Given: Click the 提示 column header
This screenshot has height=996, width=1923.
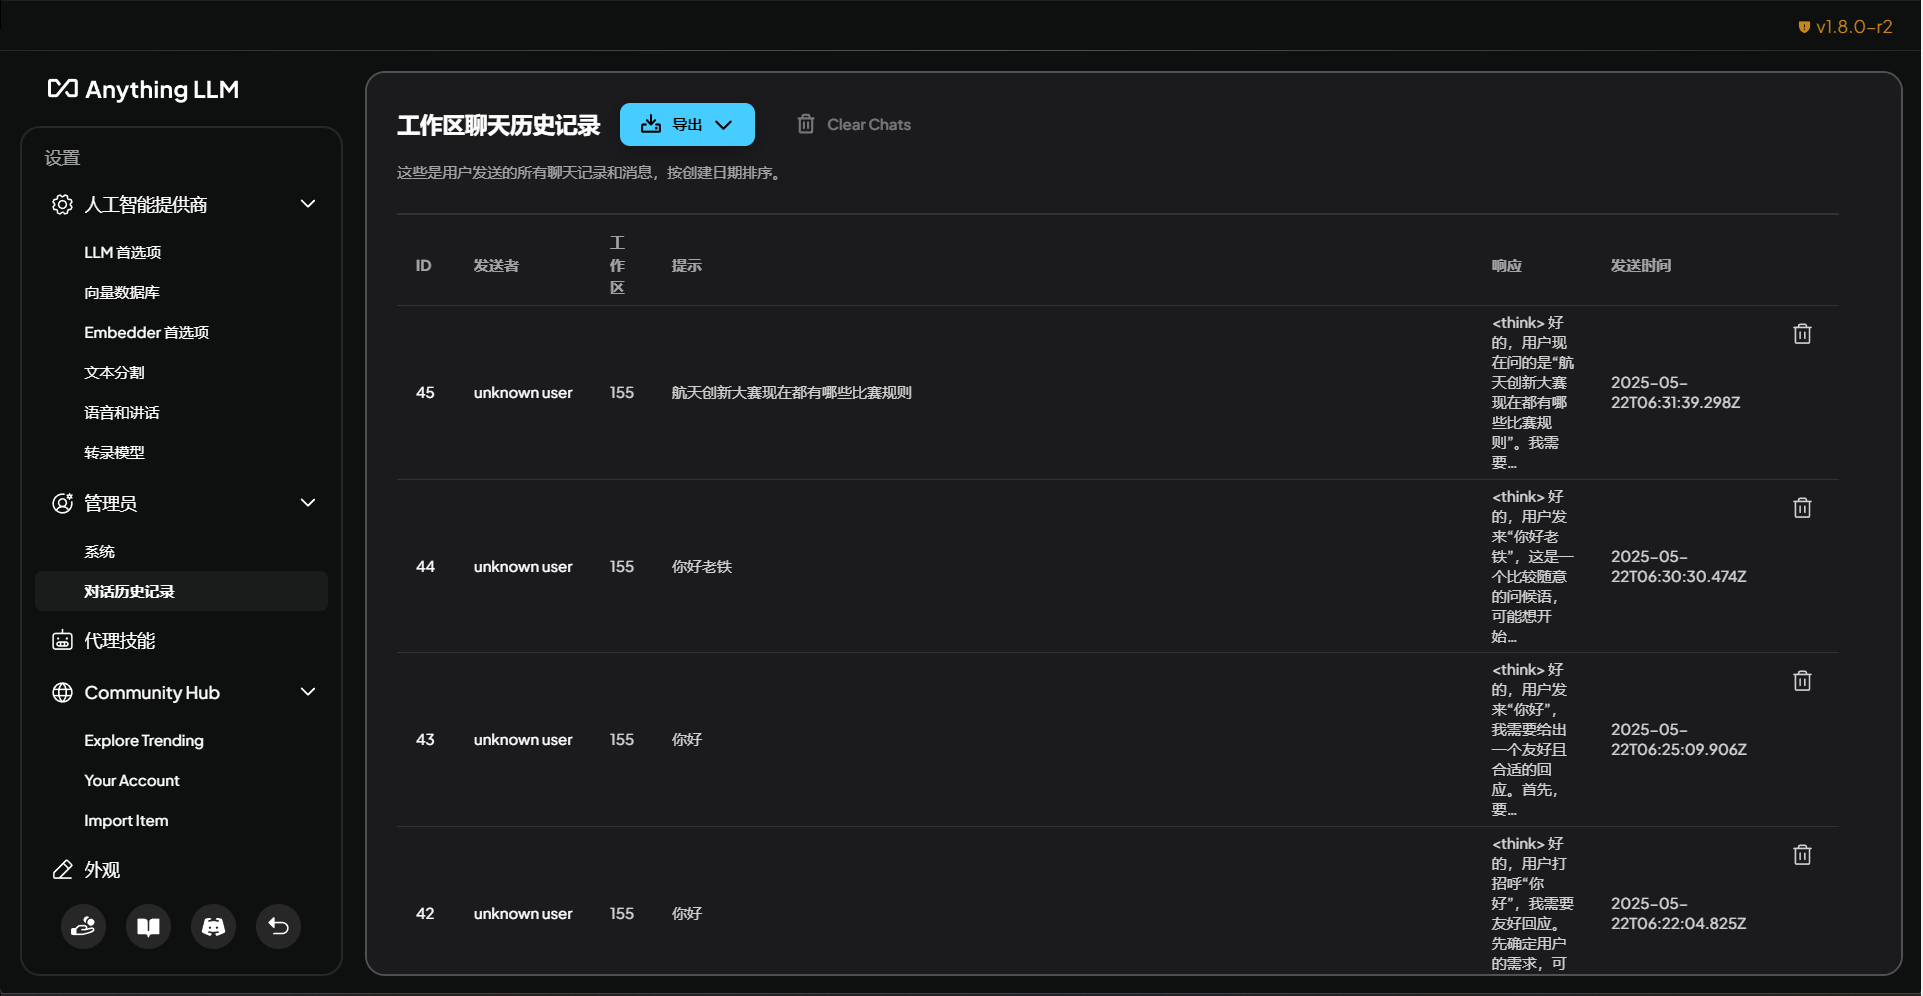Looking at the screenshot, I should pyautogui.click(x=686, y=266).
